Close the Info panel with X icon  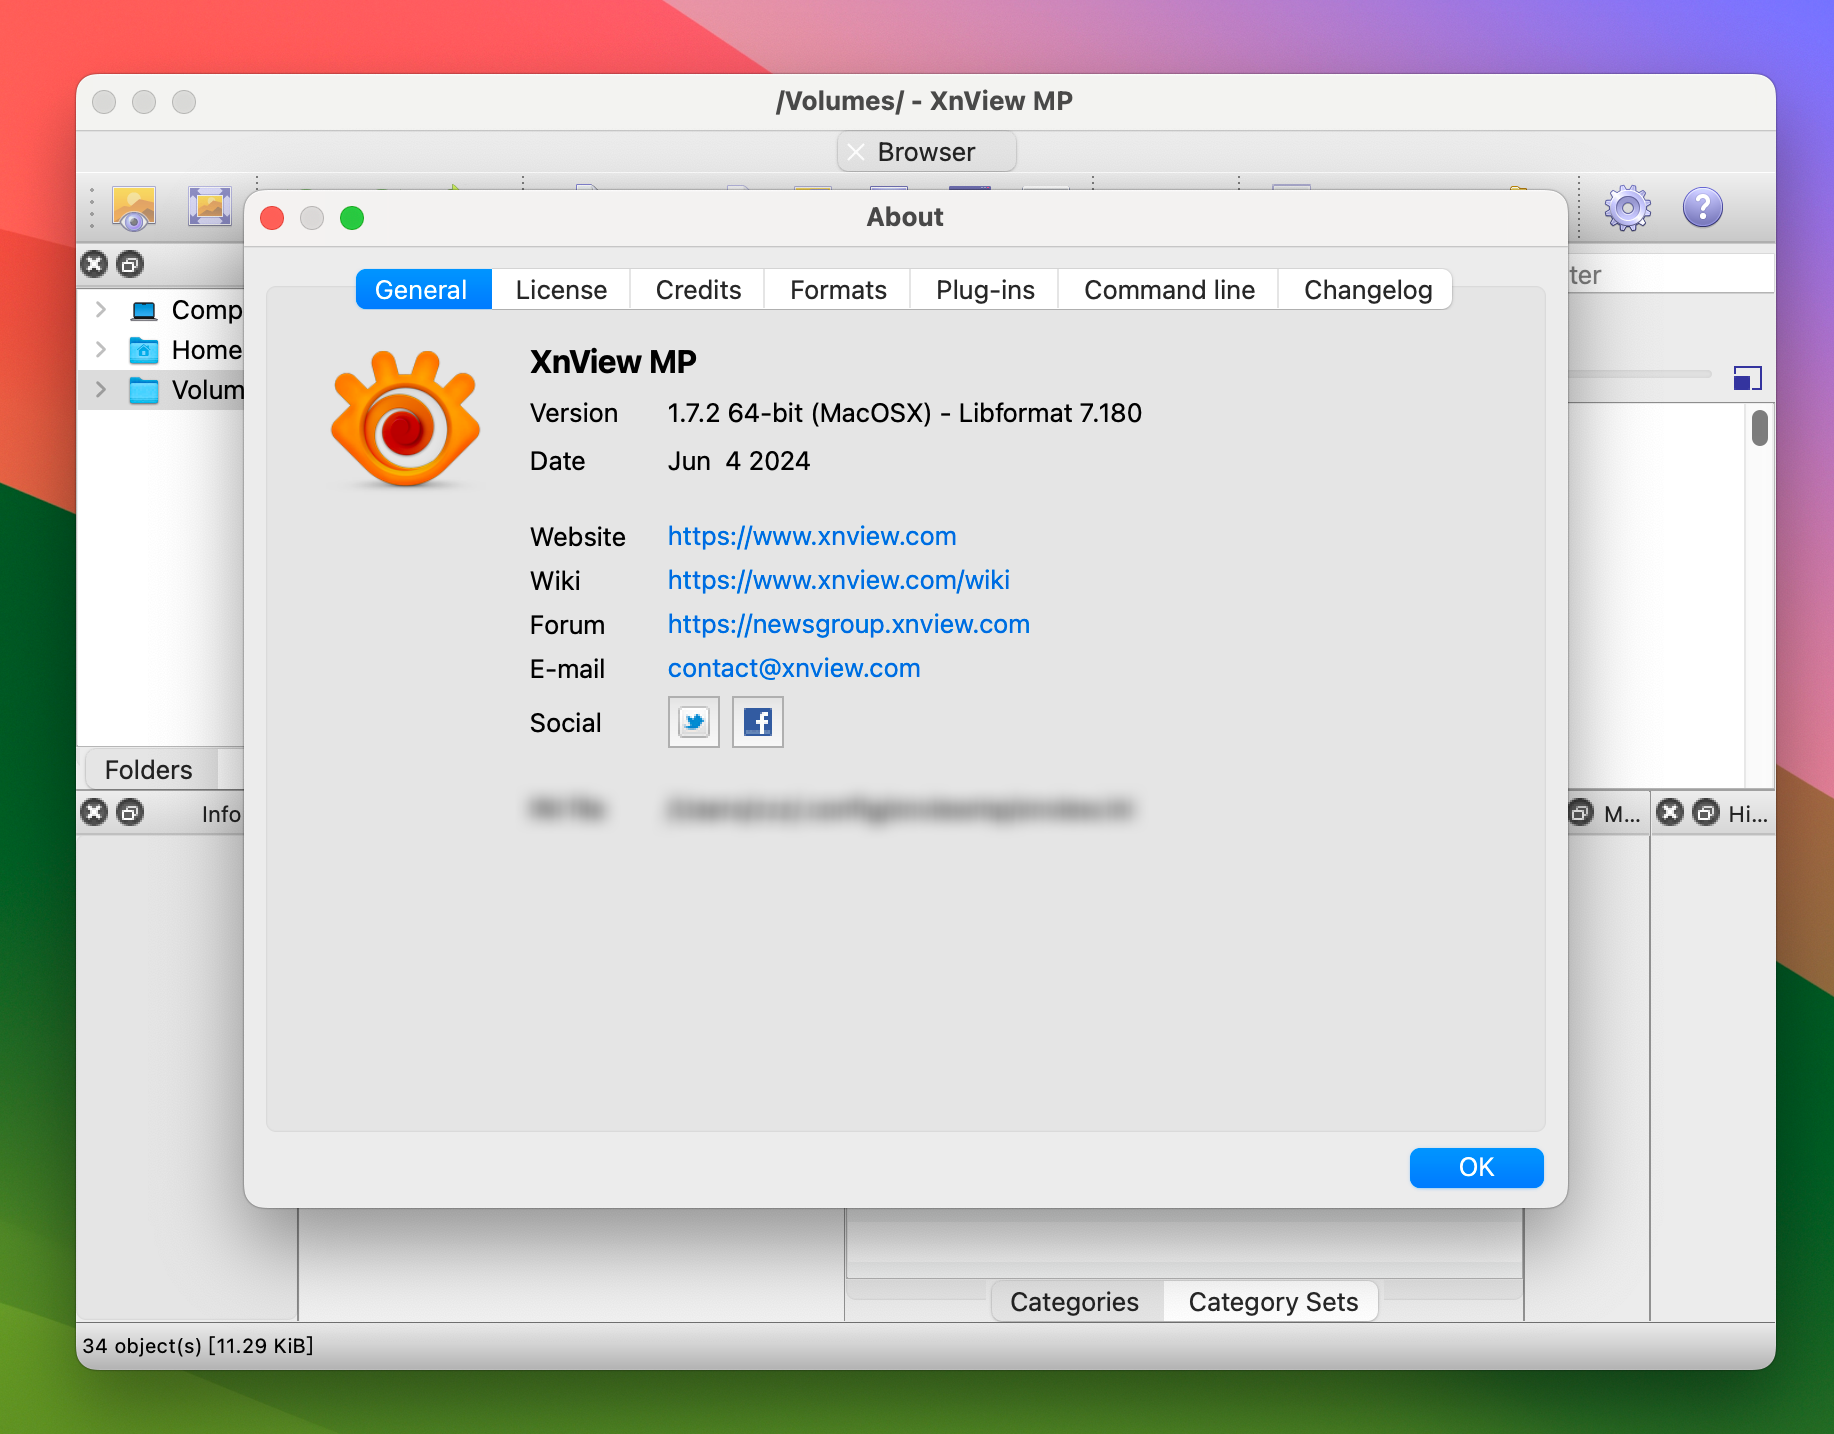click(x=94, y=812)
